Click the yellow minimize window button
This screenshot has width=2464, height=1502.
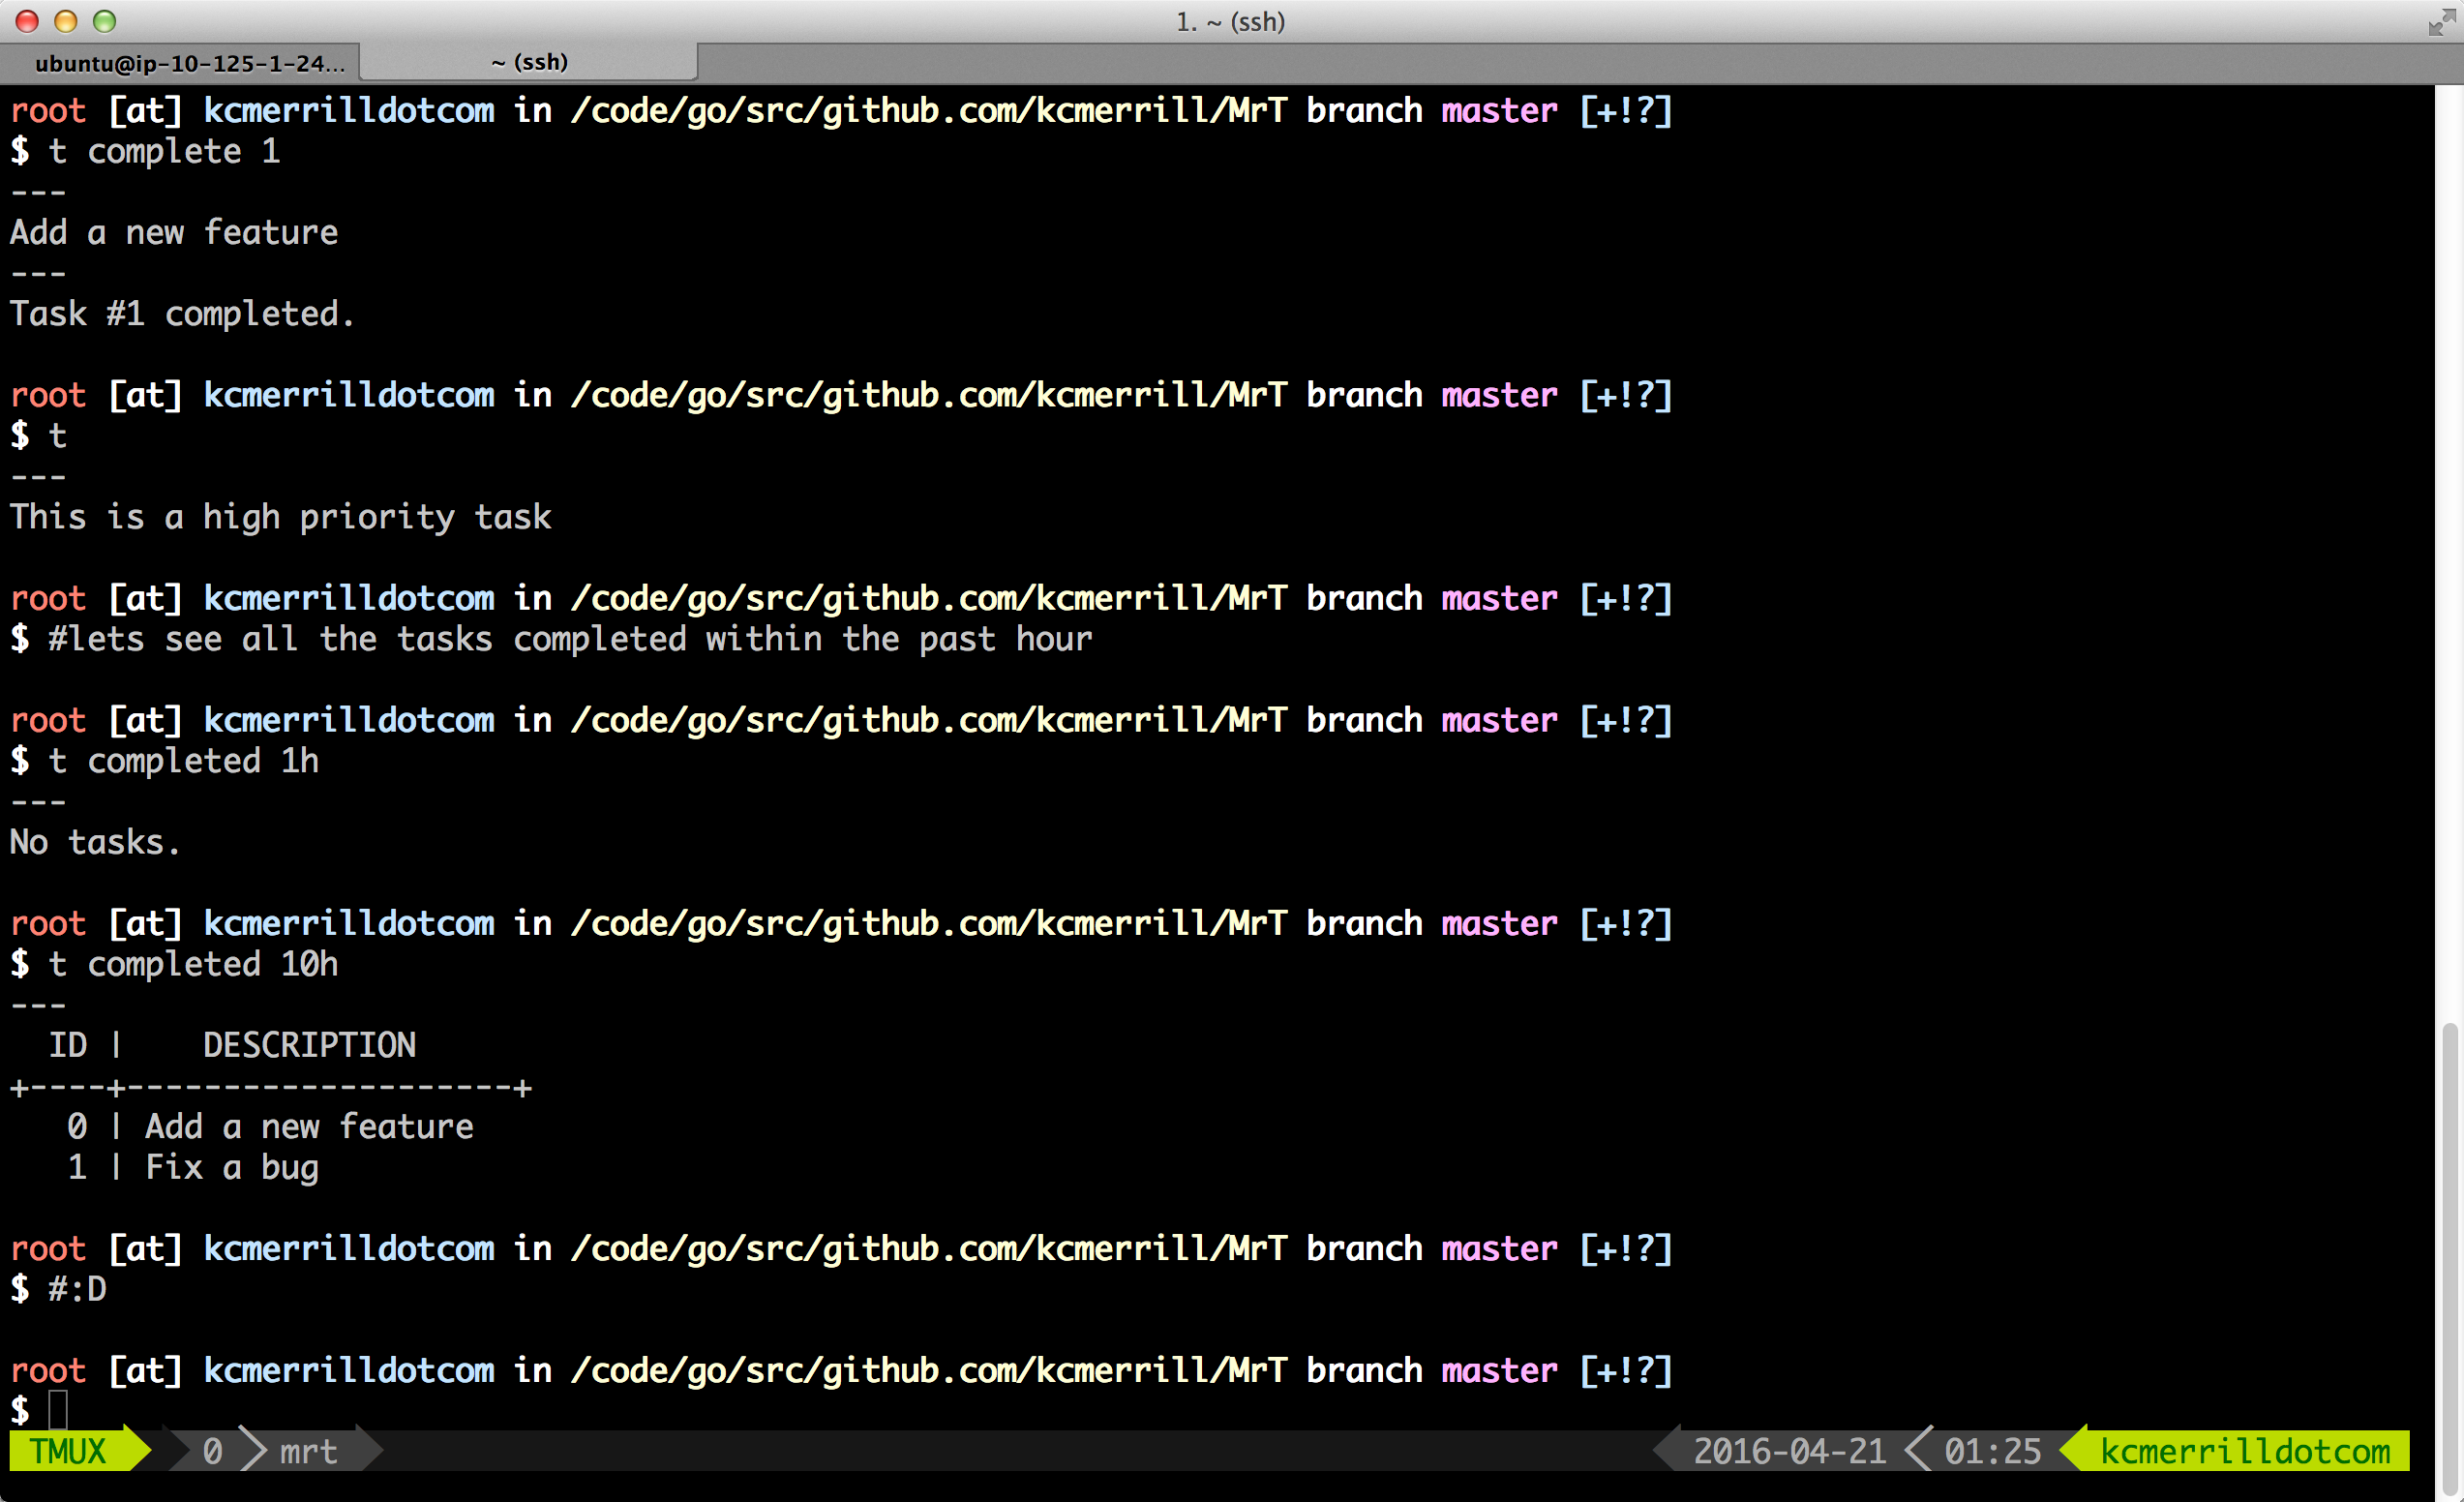pos(66,21)
